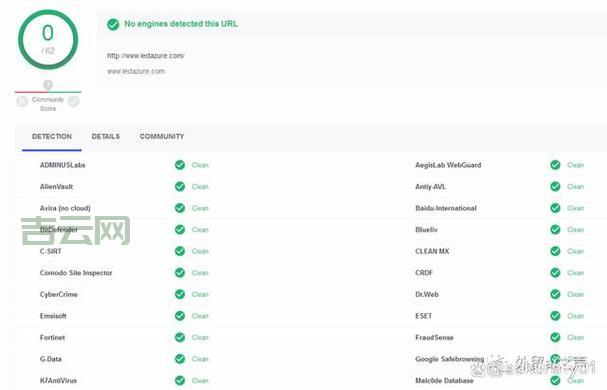Click the check icon next to No engines detected
This screenshot has height=390, width=607.
[x=113, y=24]
